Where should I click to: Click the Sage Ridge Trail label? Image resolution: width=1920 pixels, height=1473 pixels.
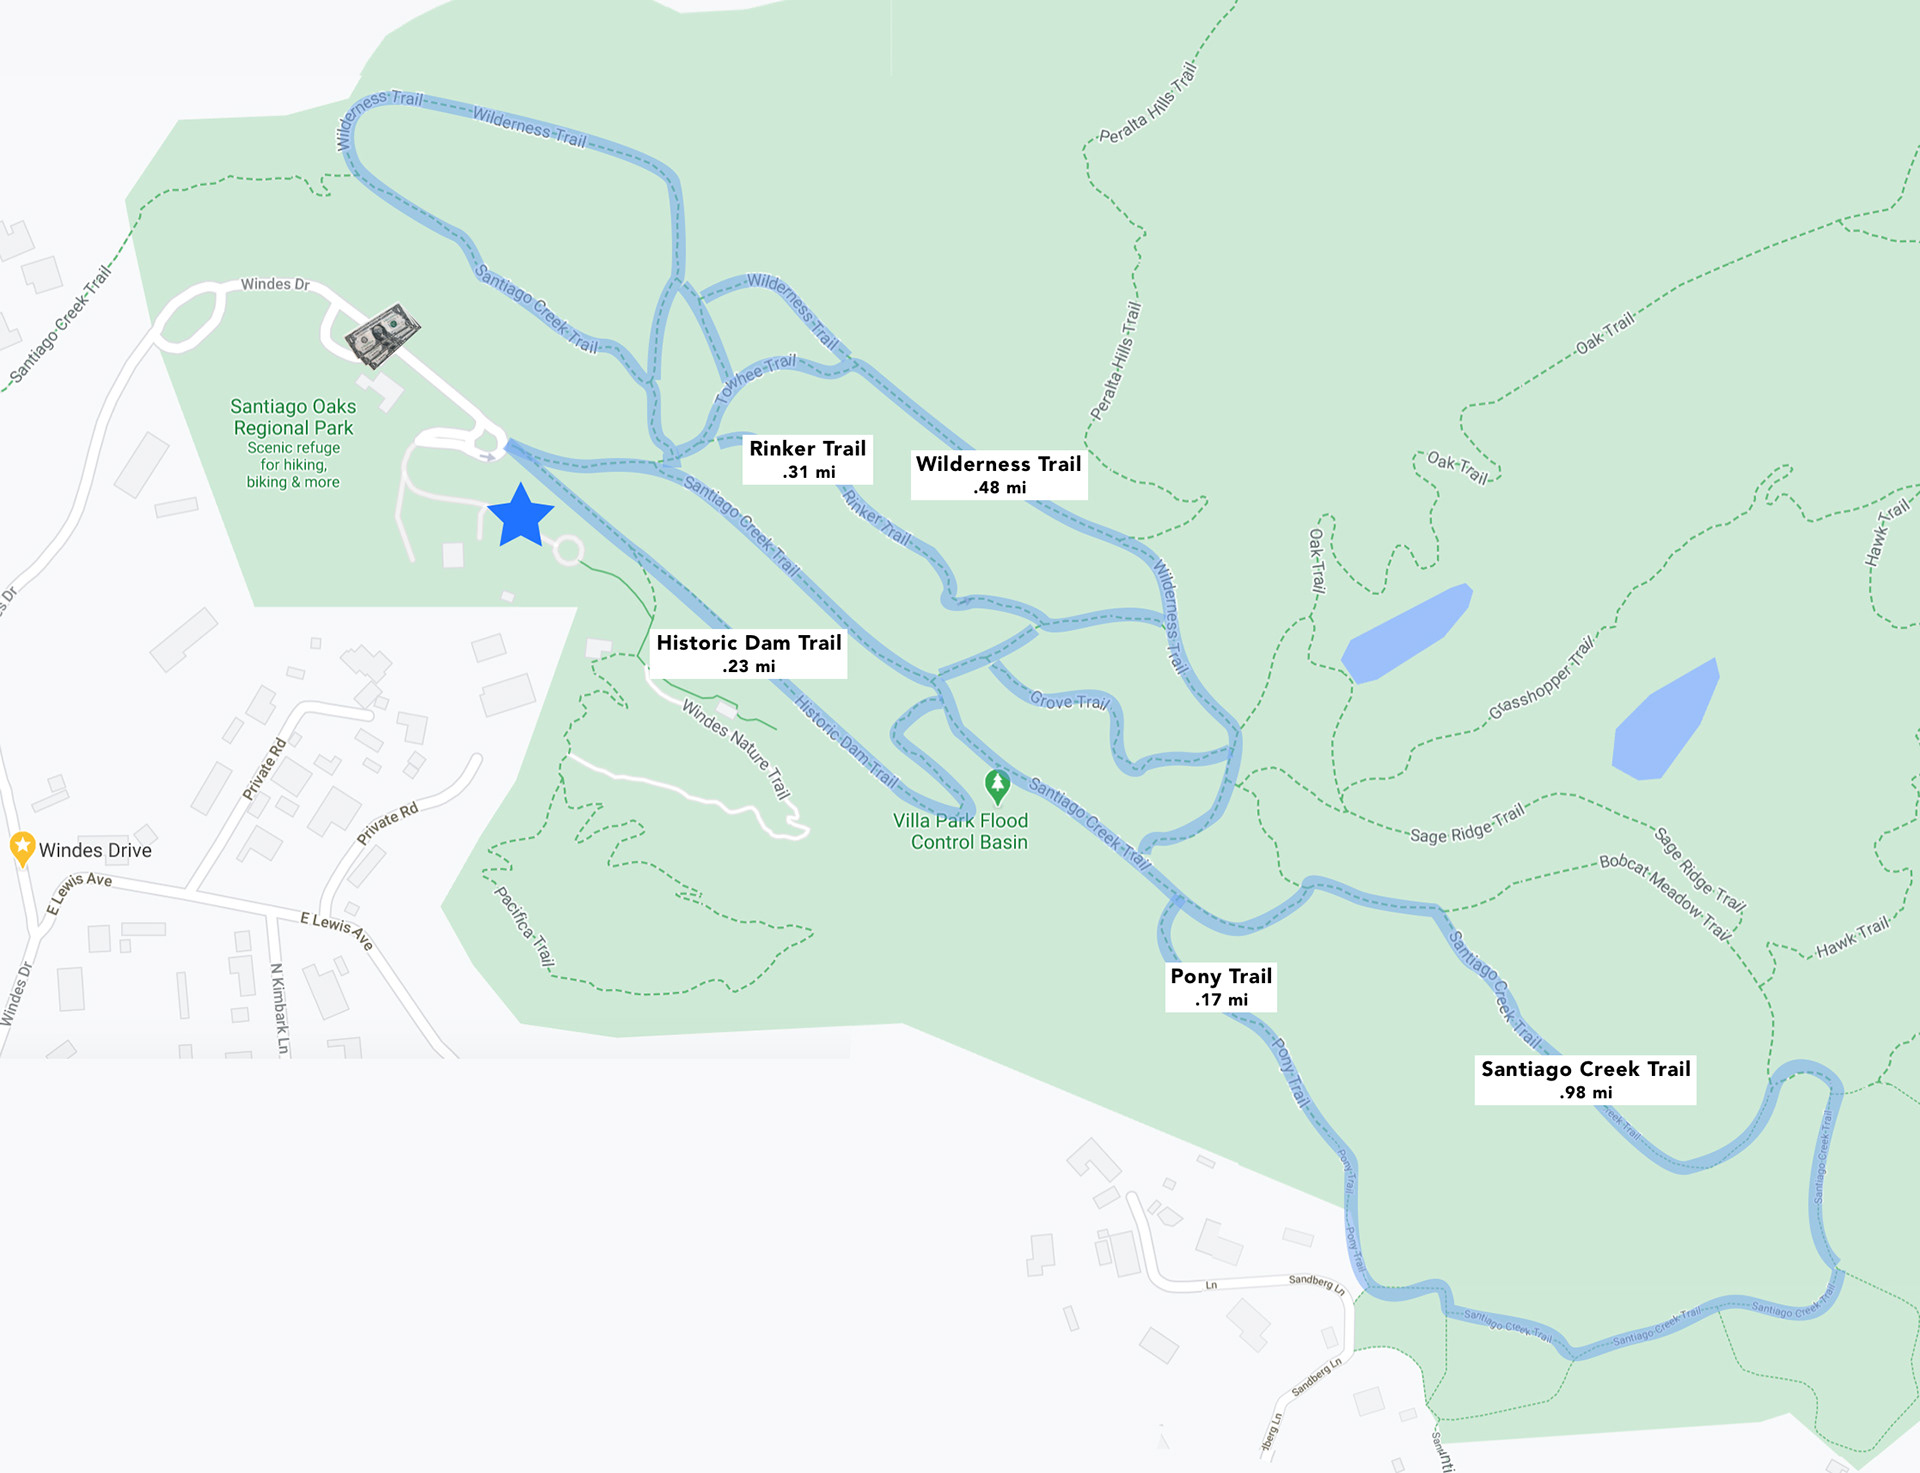[x=1467, y=823]
